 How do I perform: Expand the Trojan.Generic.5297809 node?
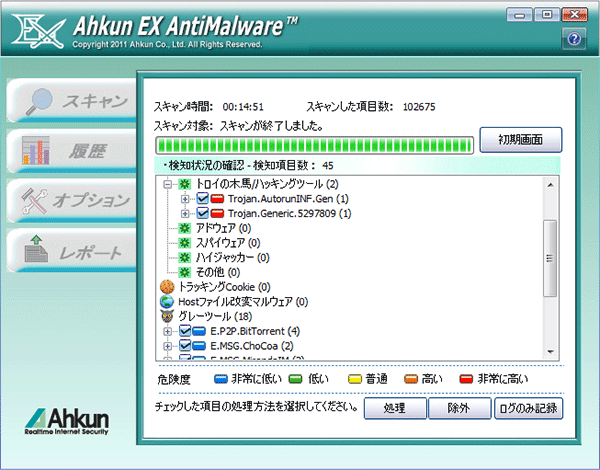(185, 214)
